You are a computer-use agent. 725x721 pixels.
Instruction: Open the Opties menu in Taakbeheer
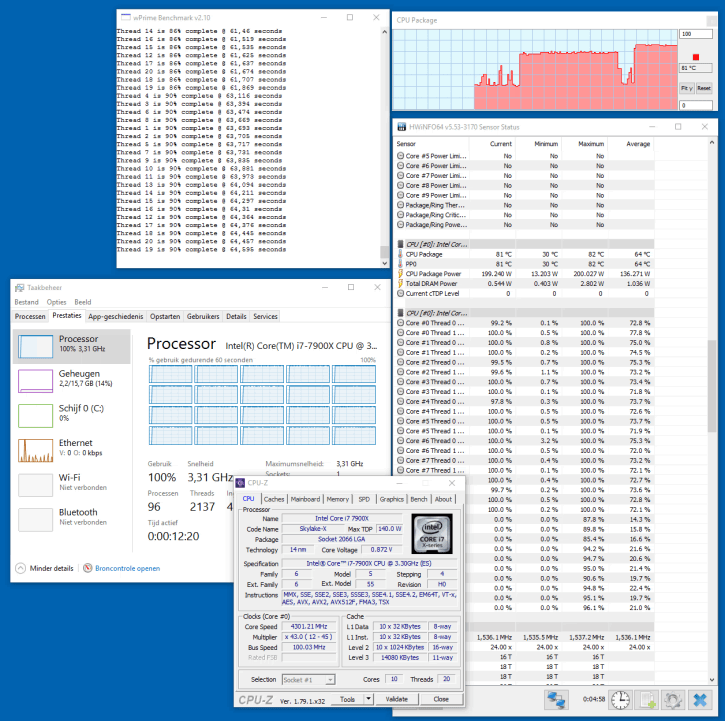(55, 301)
